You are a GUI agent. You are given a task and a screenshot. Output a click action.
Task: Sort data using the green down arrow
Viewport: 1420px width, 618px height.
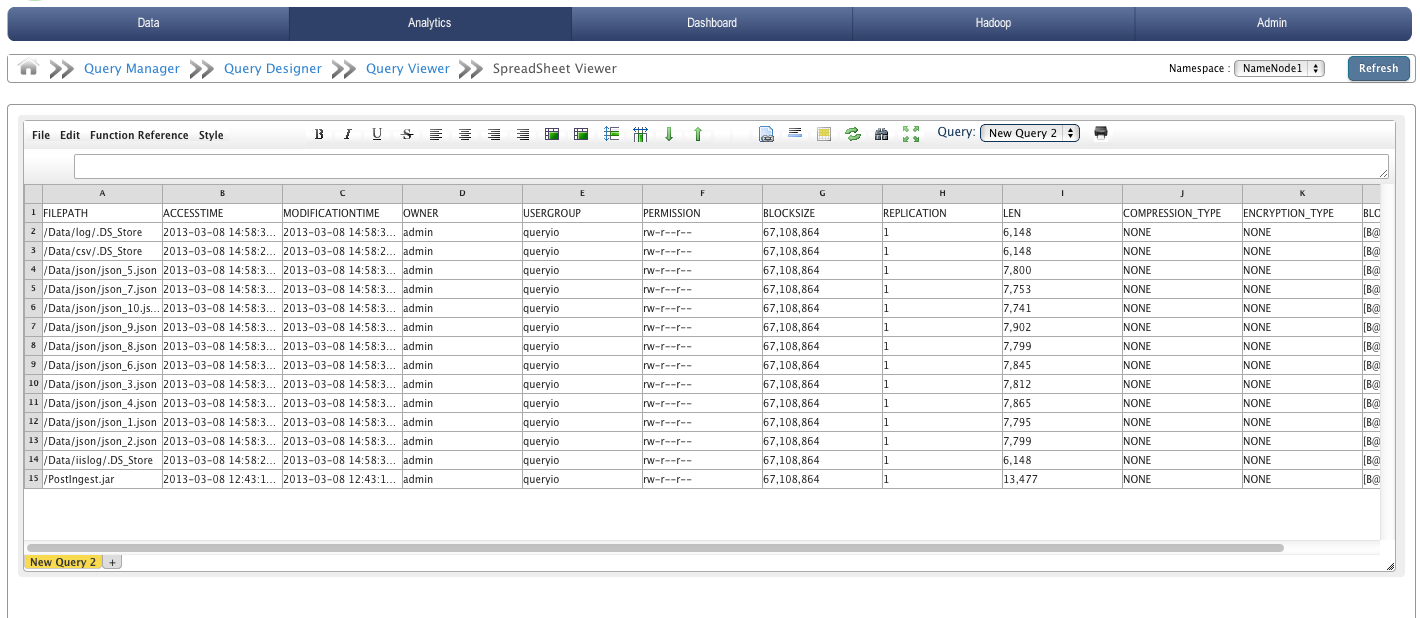[x=668, y=134]
